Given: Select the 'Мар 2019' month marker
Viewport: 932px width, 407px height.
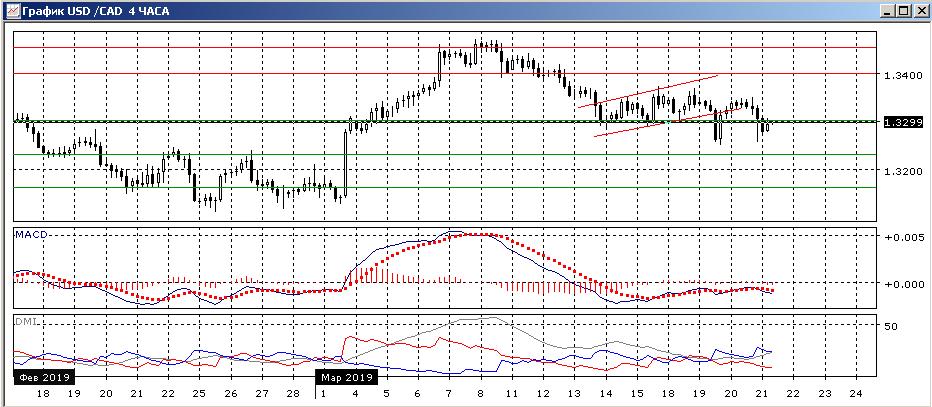Looking at the screenshot, I should tap(346, 378).
